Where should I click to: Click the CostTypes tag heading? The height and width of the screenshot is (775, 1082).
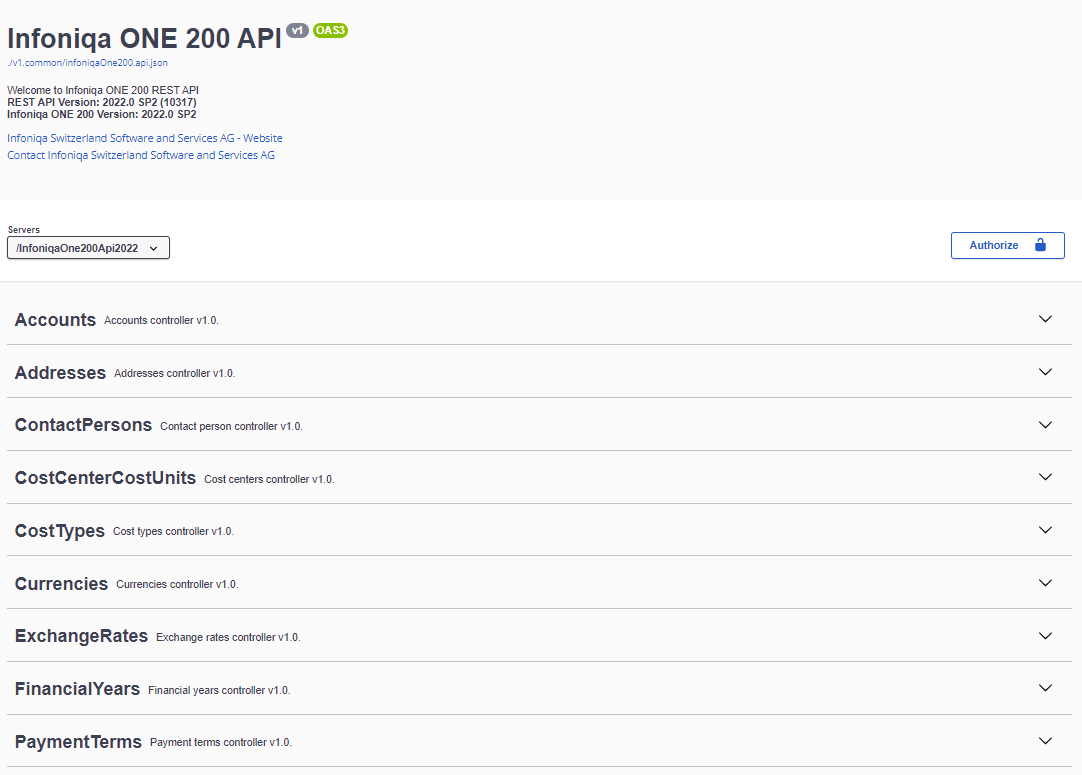[x=60, y=531]
